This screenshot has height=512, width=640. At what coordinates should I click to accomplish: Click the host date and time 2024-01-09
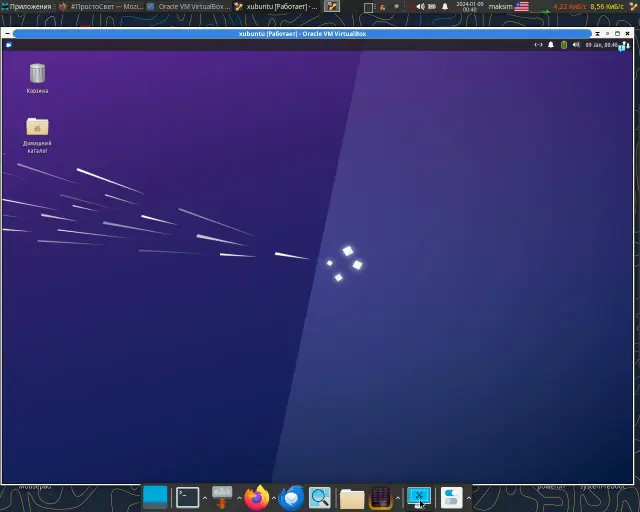point(470,7)
